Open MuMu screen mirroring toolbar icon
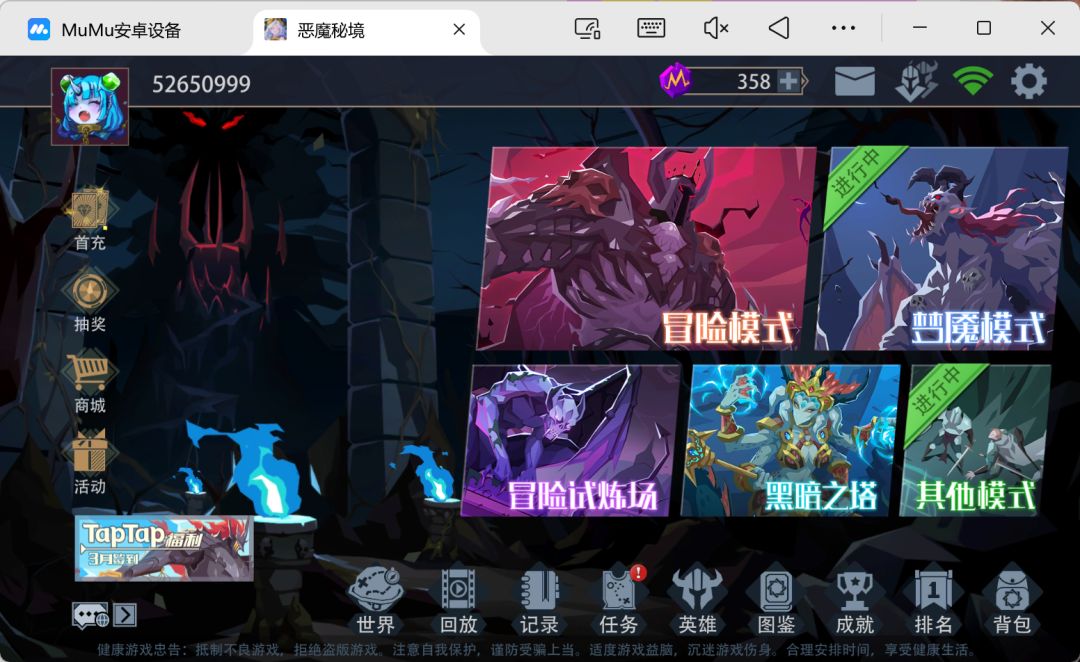This screenshot has height=662, width=1080. click(x=588, y=28)
